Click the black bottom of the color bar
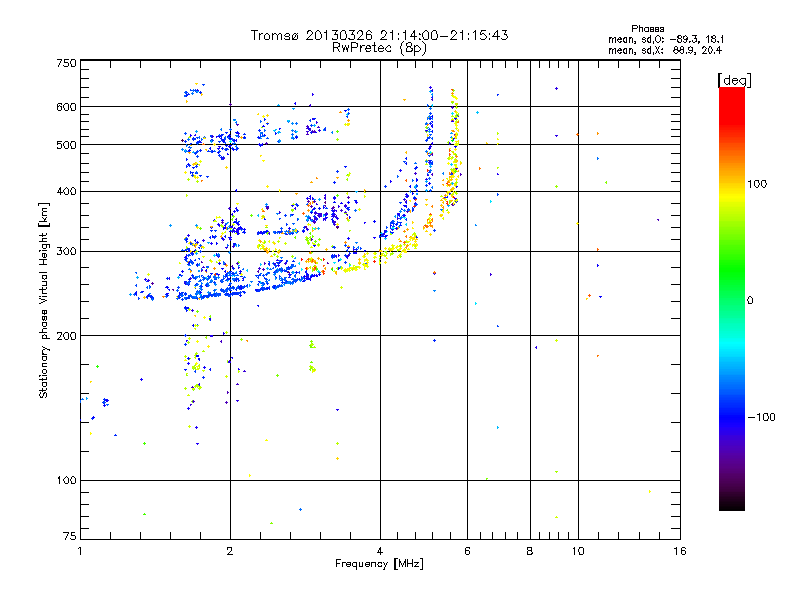Screen dimensions: 800x600 (732, 503)
